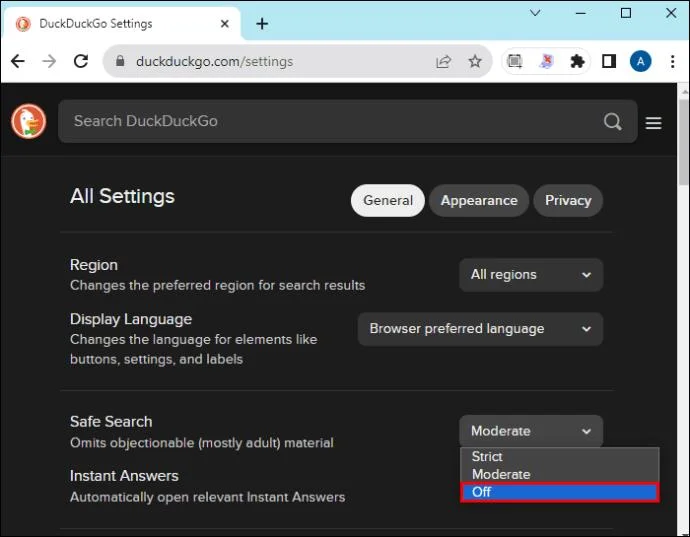This screenshot has width=690, height=537.
Task: Select the DuckDuckGo Settings browser tab
Action: [x=121, y=24]
